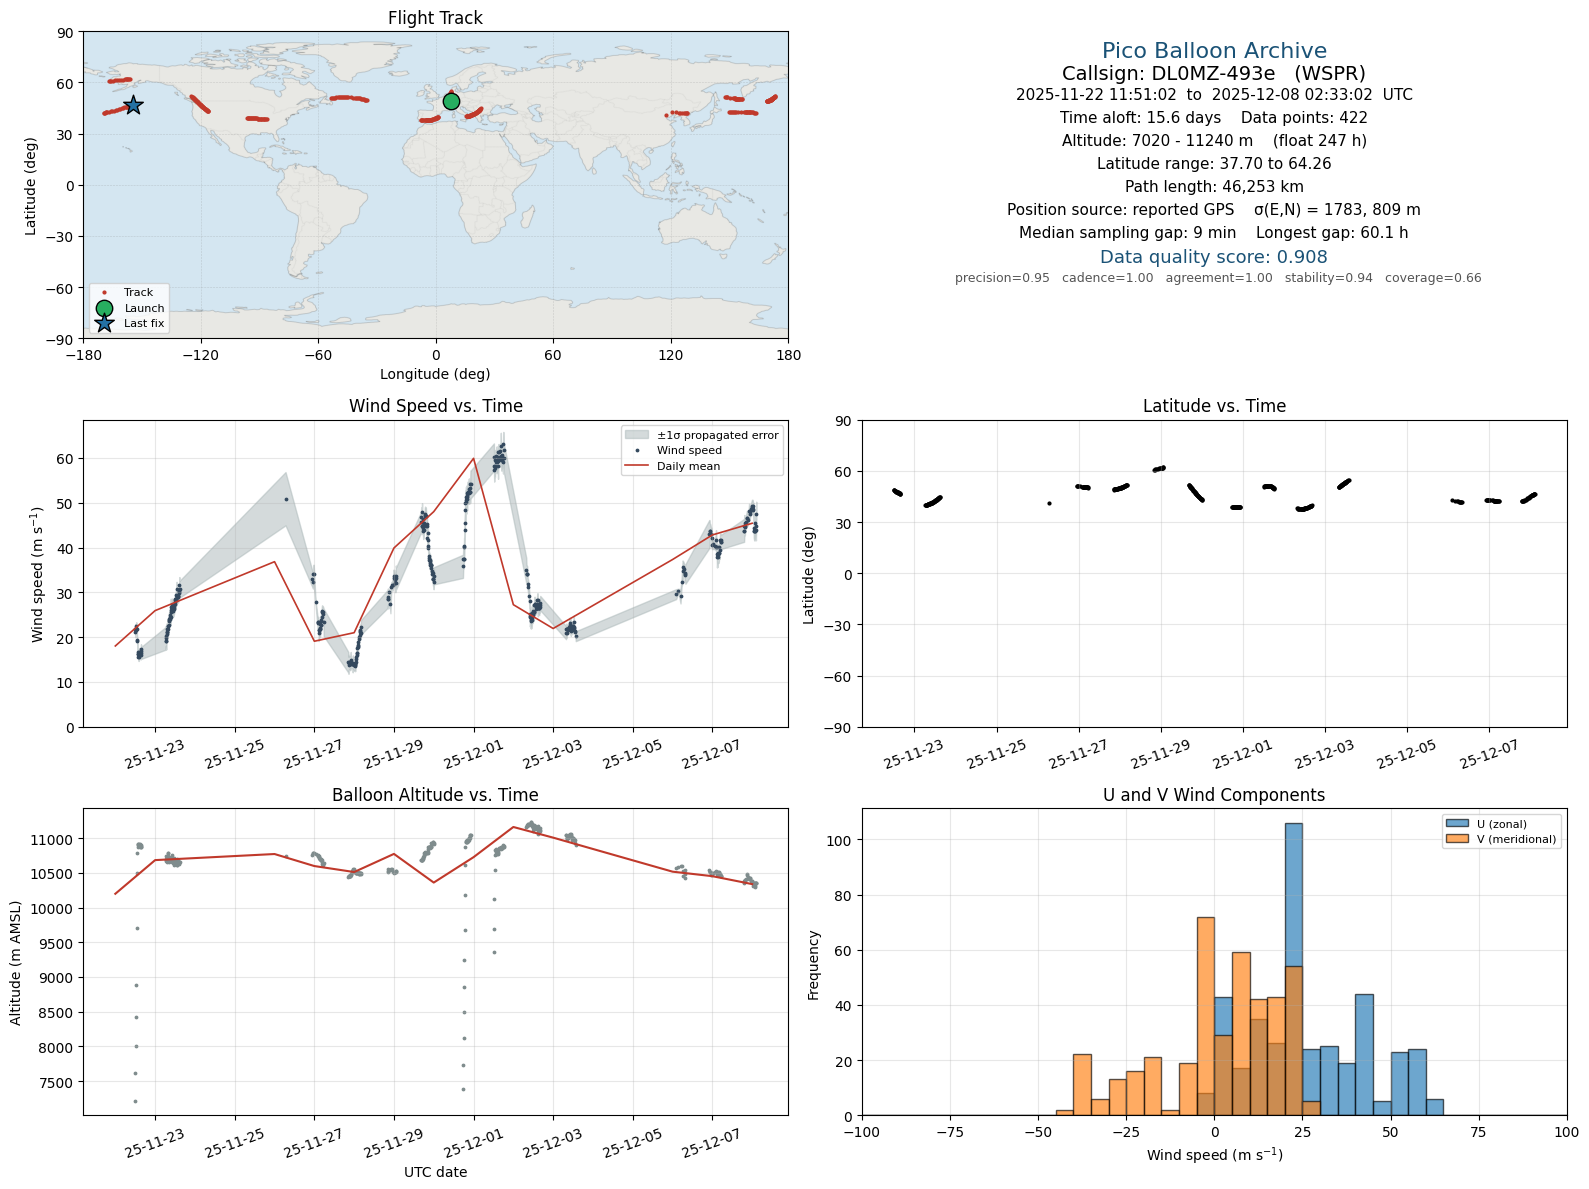Click the "Daily mean" legend label
Image resolution: width=1589 pixels, height=1189 pixels.
(x=688, y=466)
